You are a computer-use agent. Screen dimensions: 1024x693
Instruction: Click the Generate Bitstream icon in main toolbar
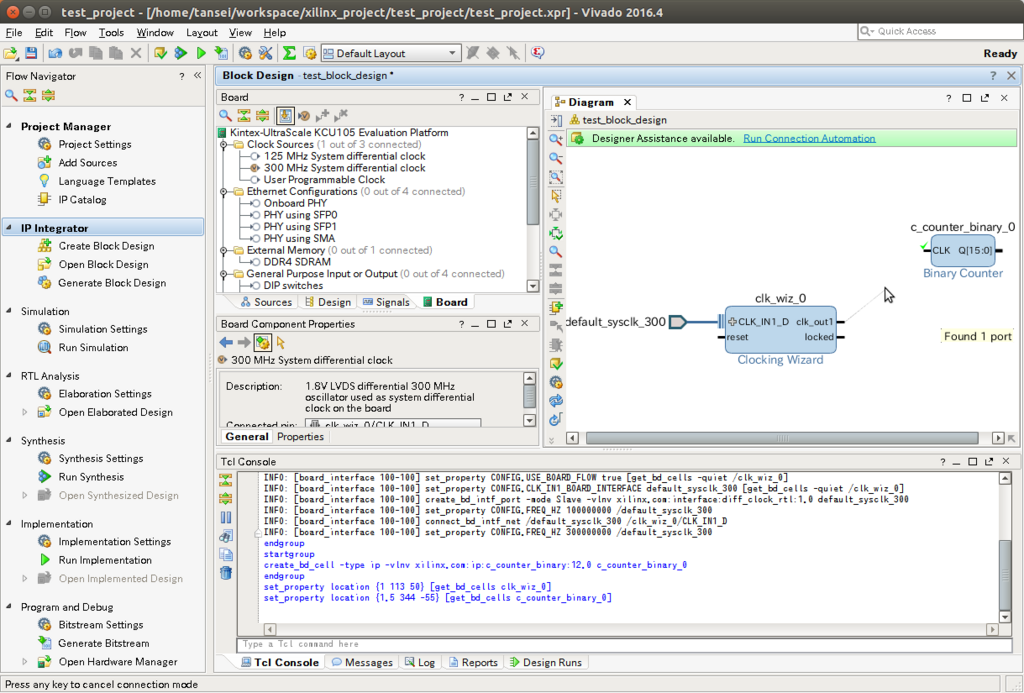point(221,54)
